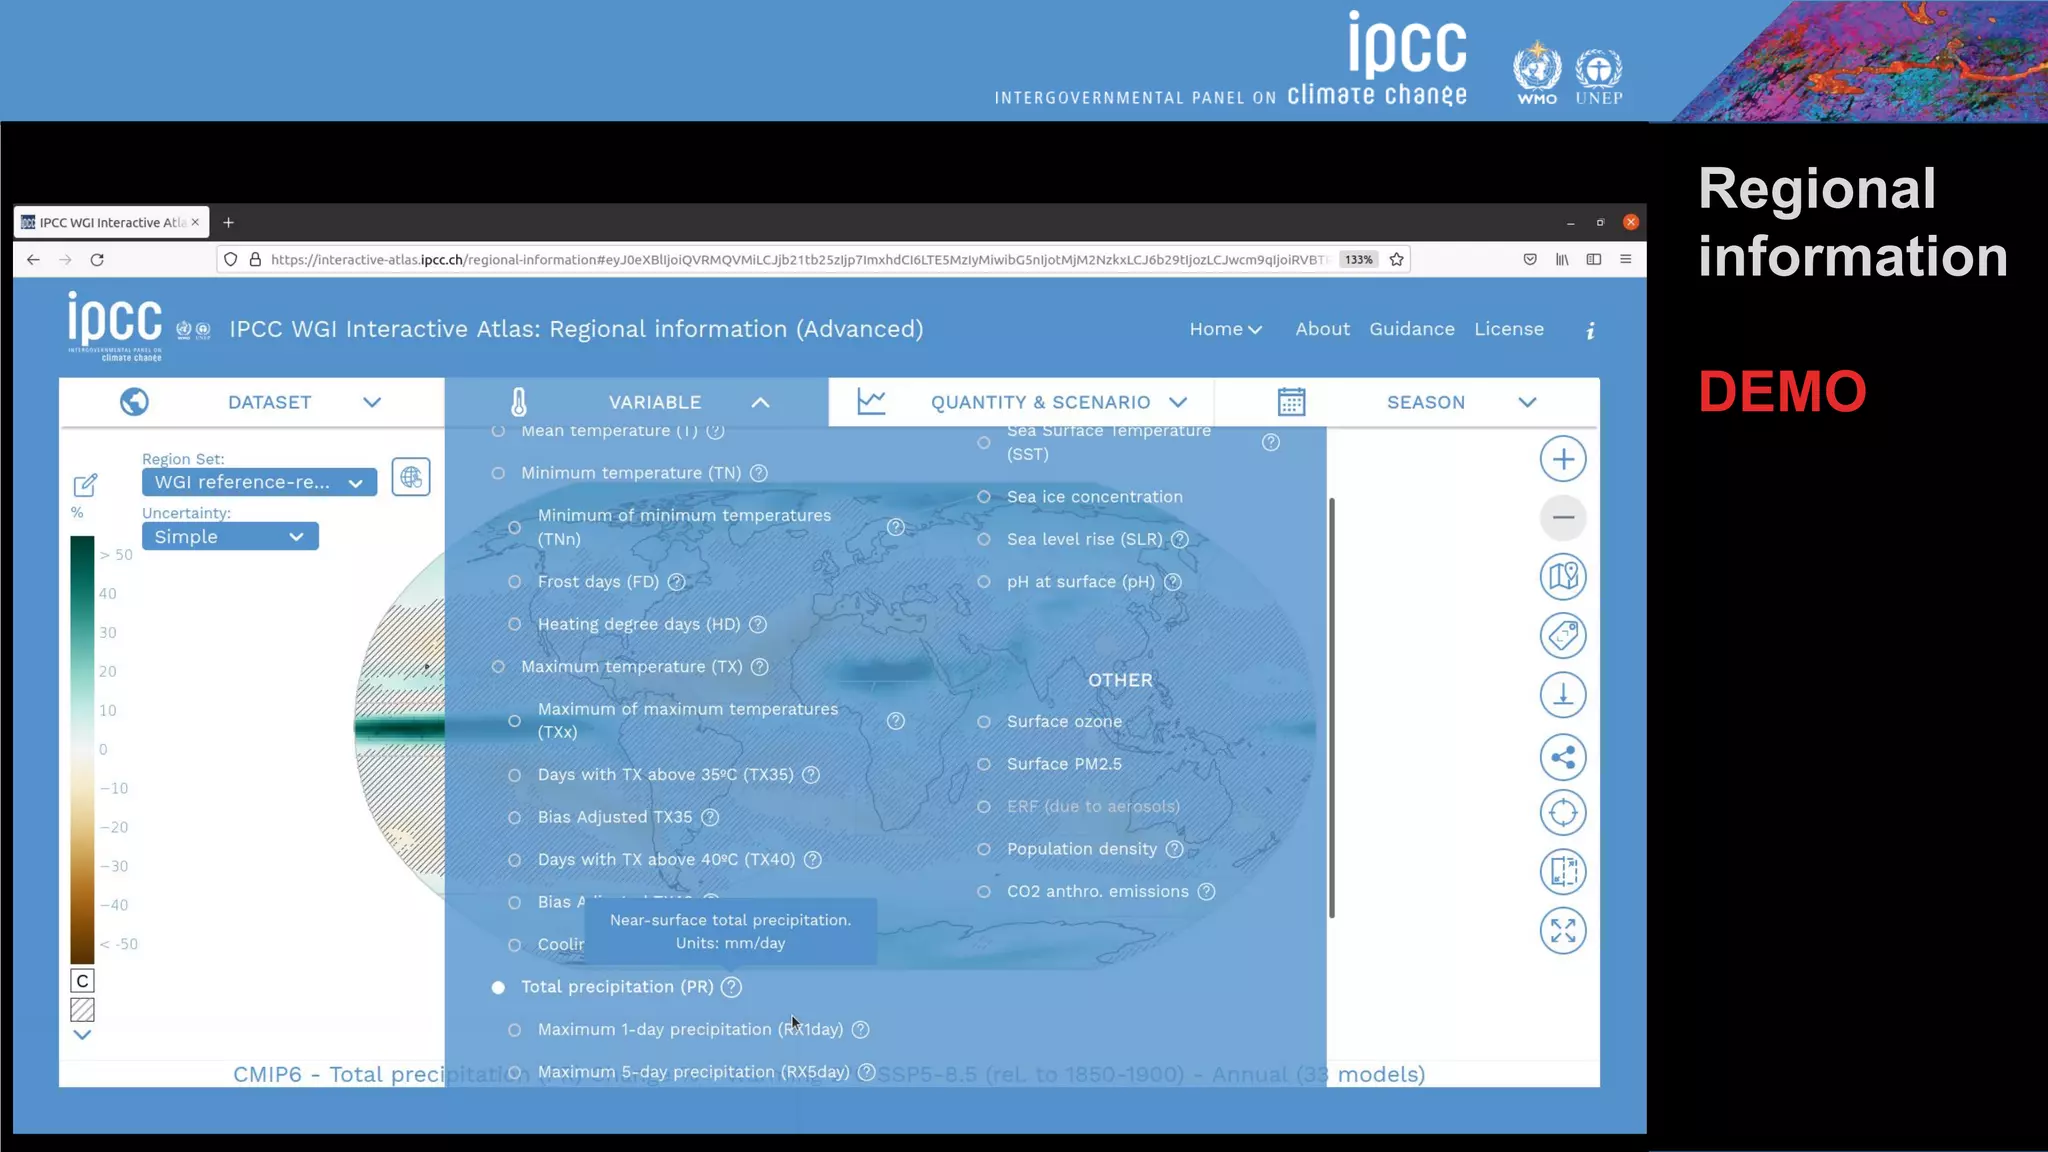
Task: Click the edit pencil icon near legend
Action: coord(85,485)
